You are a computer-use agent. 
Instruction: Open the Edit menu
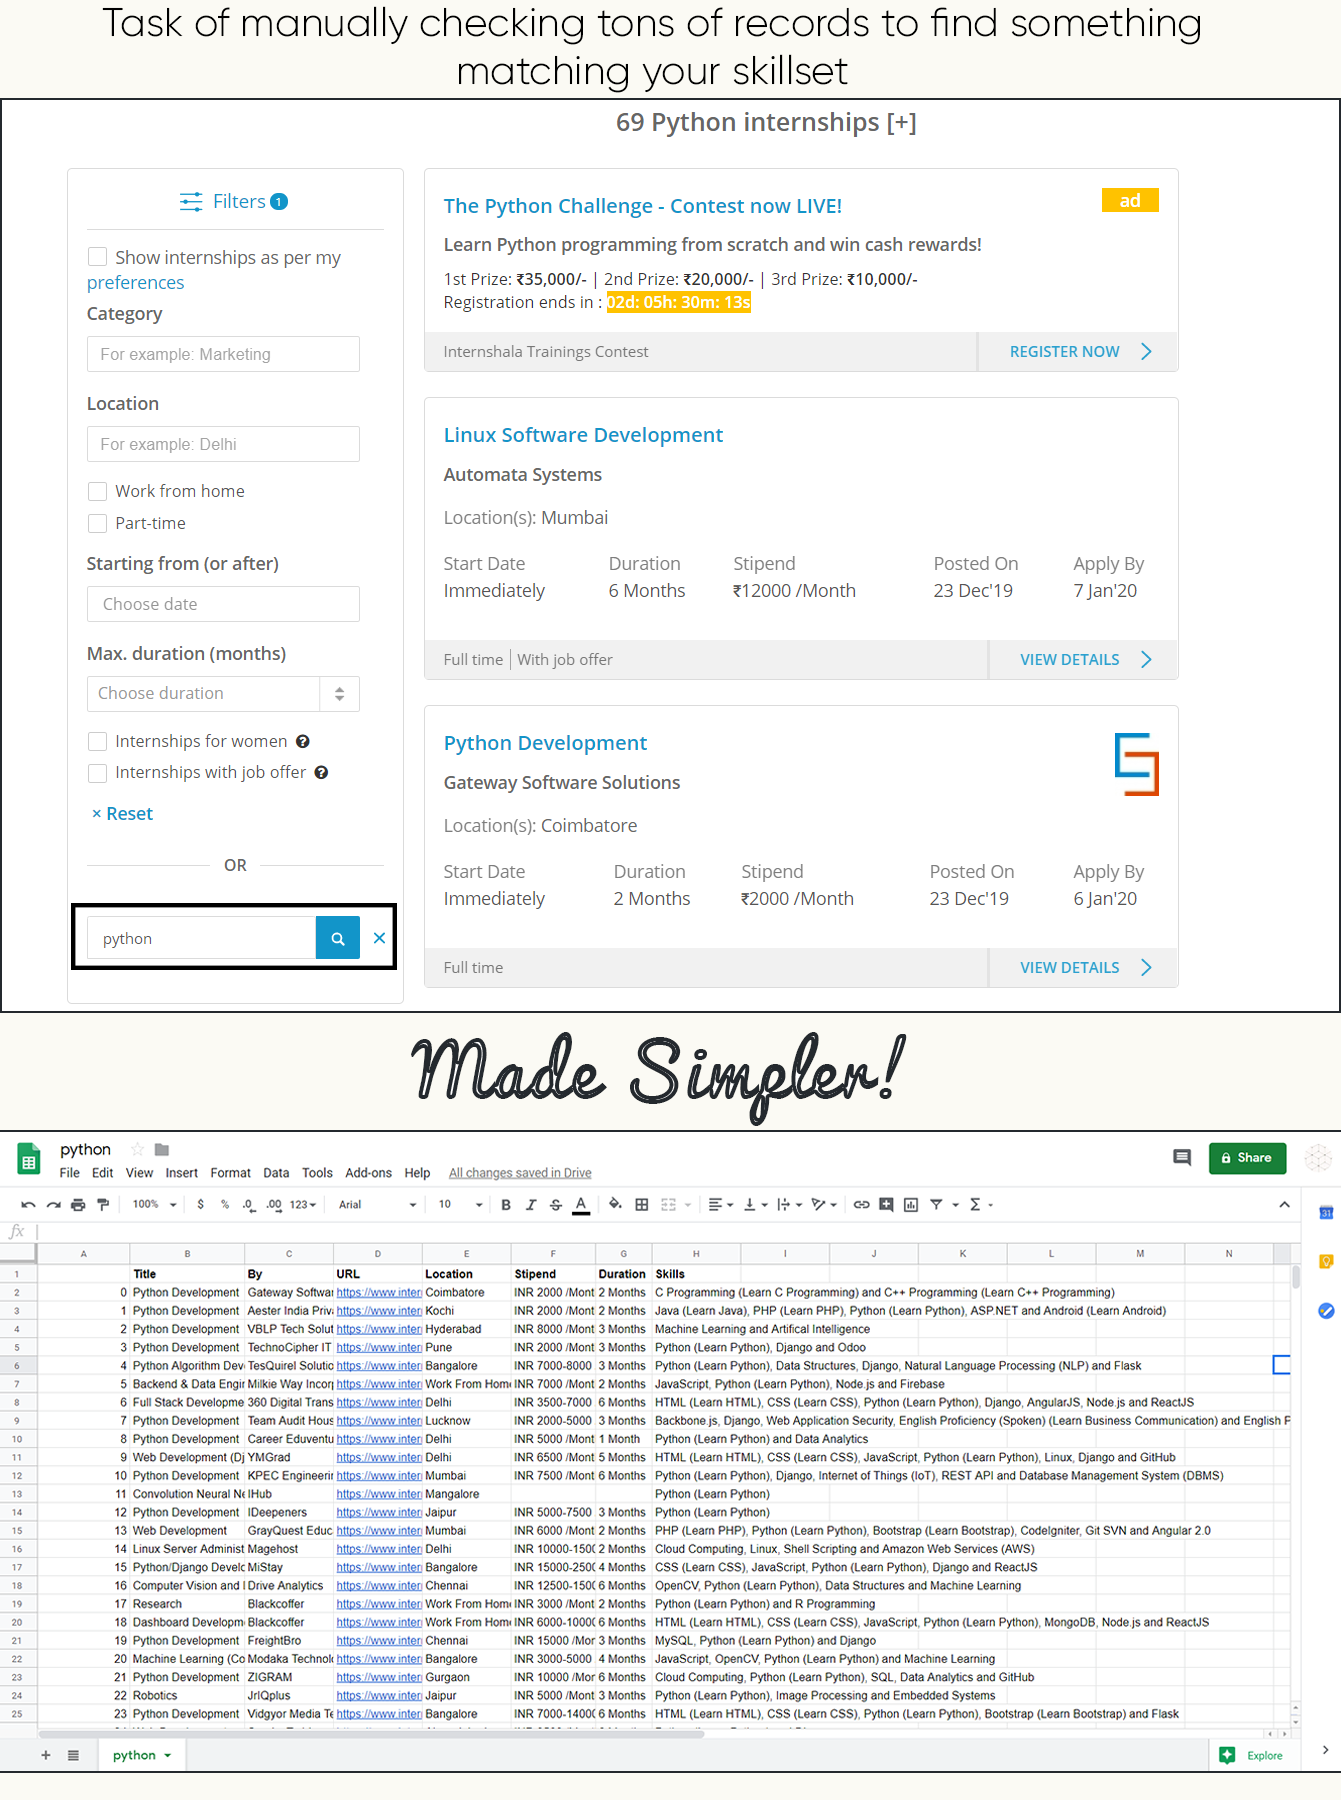coord(103,1173)
